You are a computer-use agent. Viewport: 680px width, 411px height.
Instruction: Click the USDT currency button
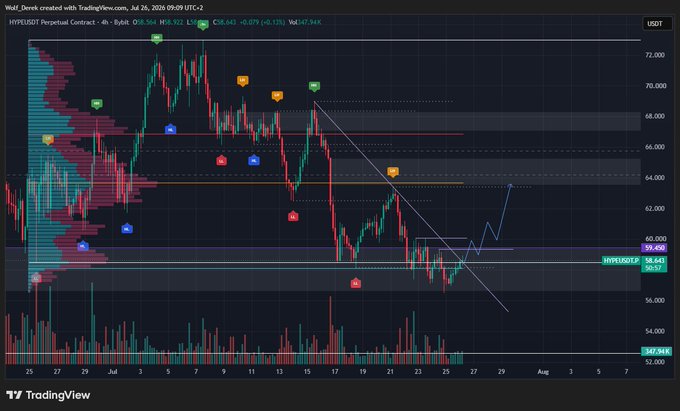point(655,23)
